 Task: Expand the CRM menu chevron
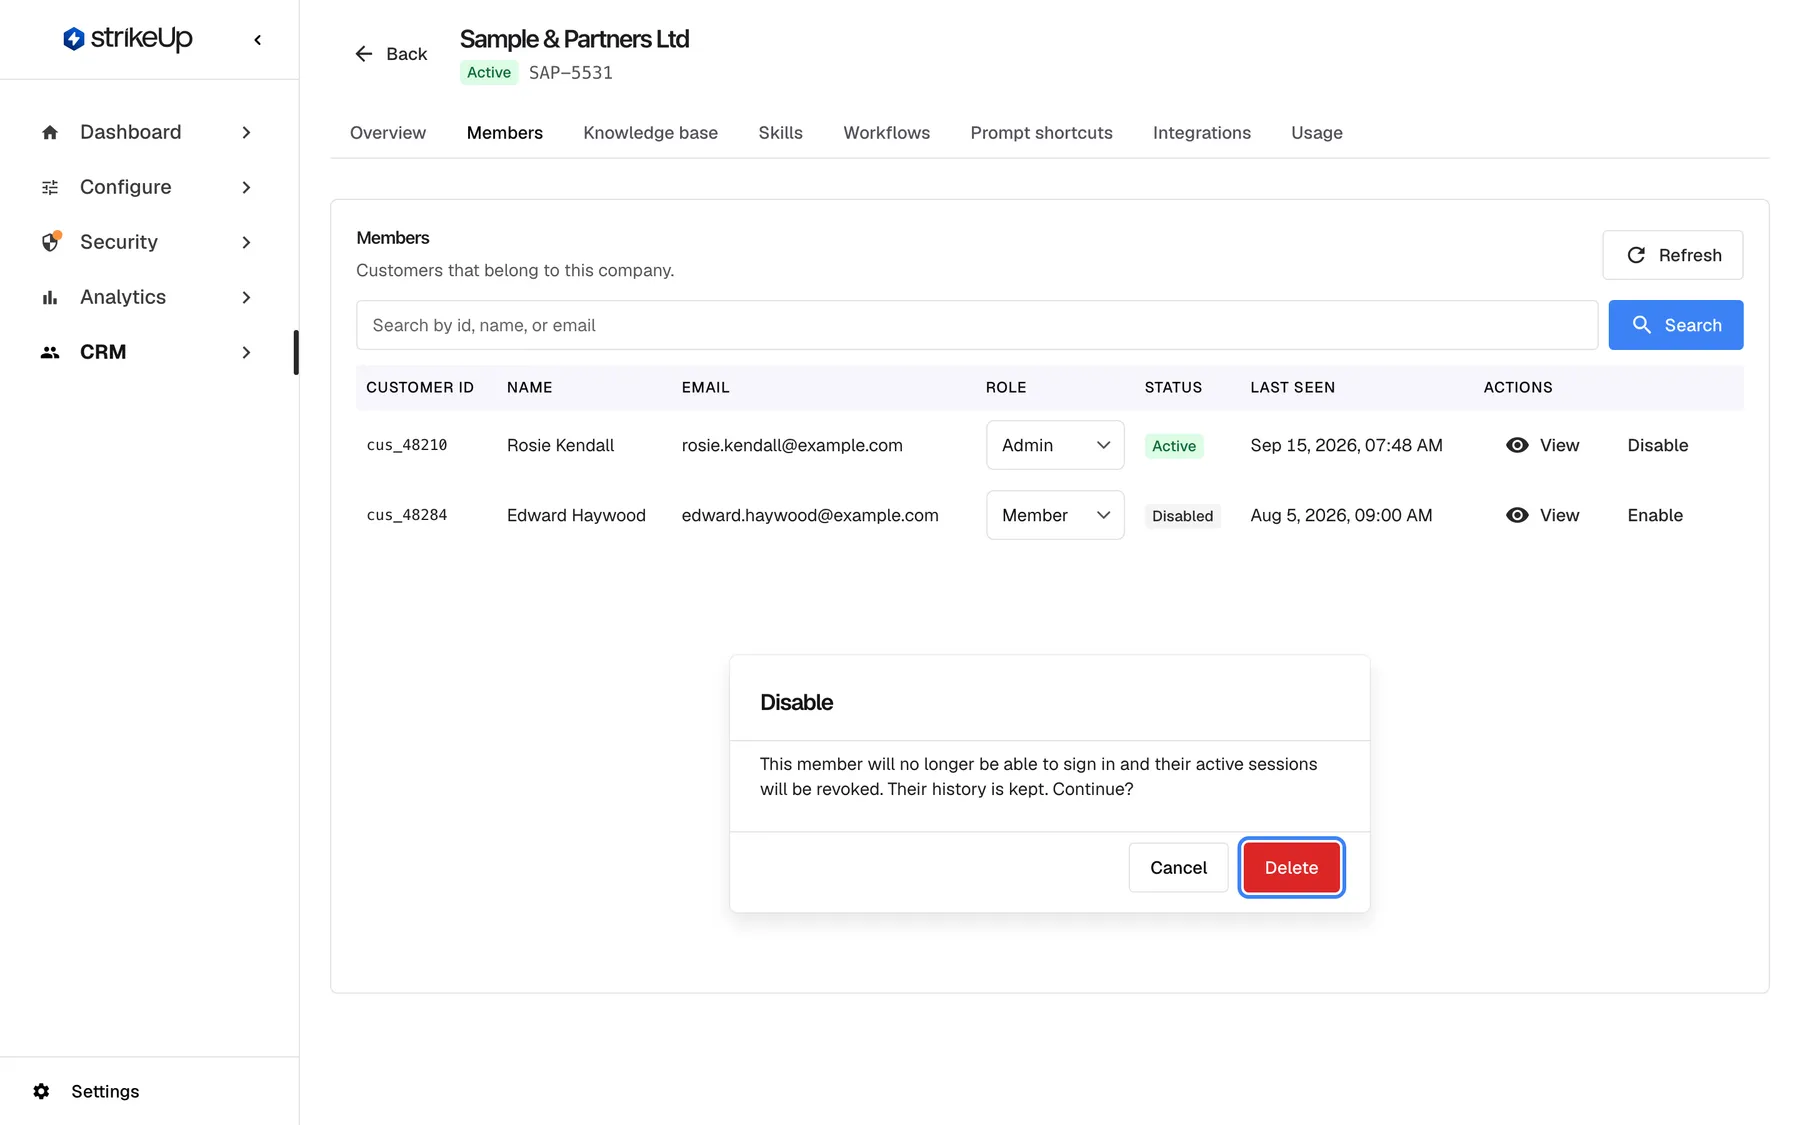click(x=246, y=353)
